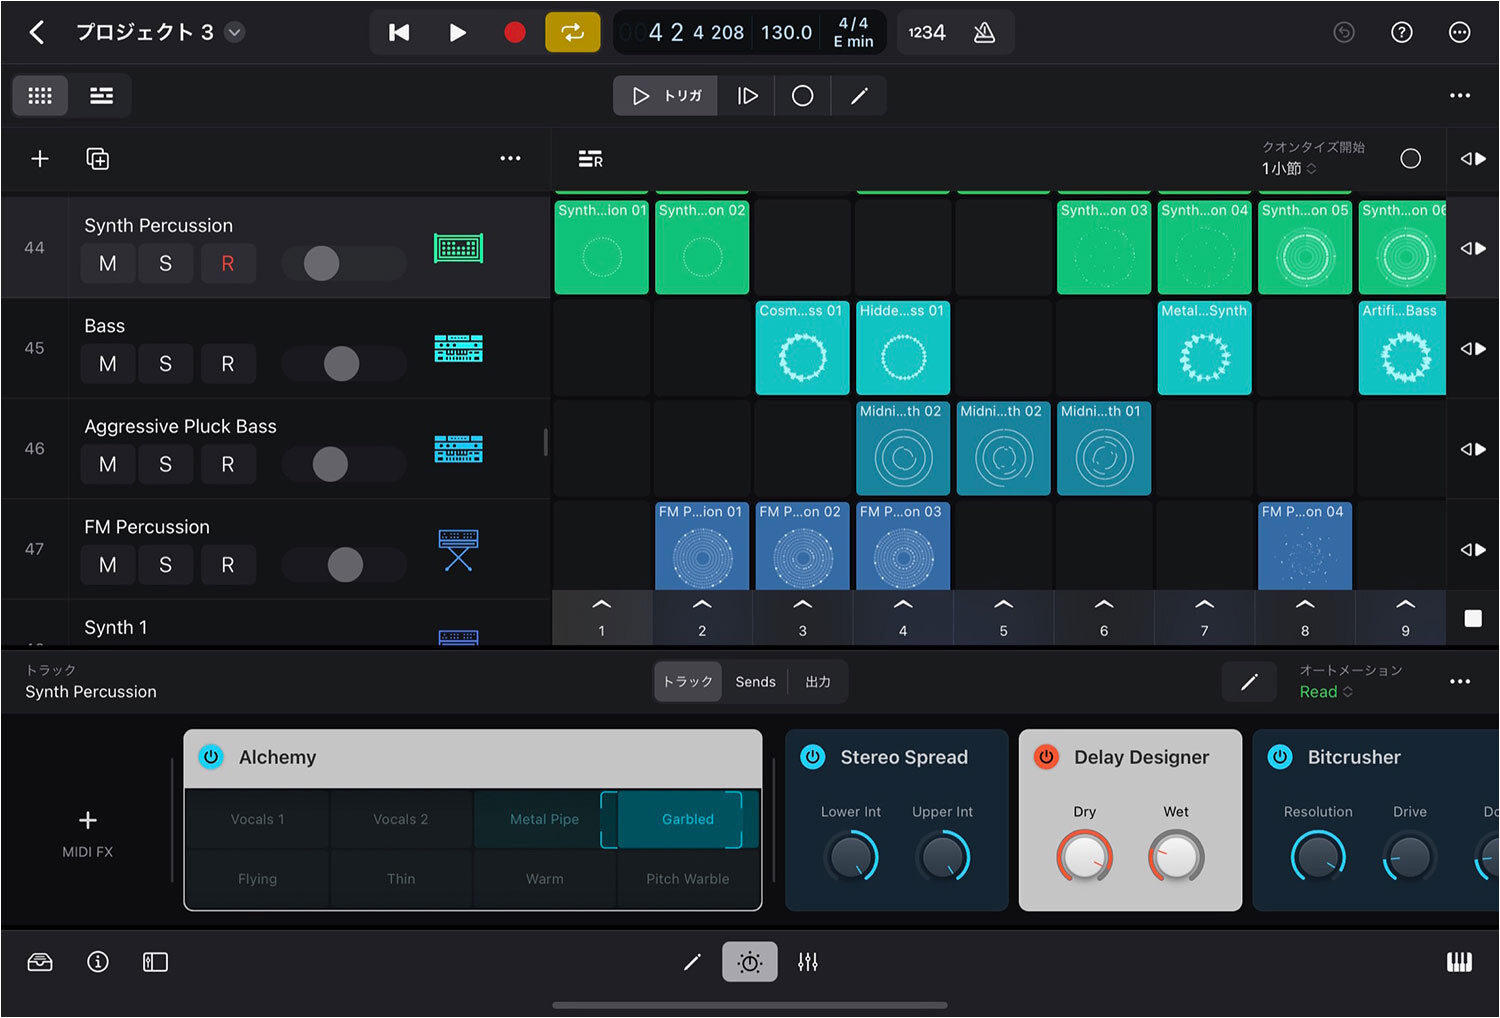Viewport: 1500px width, 1018px height.
Task: Click the metronome icon in the control bar
Action: [x=984, y=33]
